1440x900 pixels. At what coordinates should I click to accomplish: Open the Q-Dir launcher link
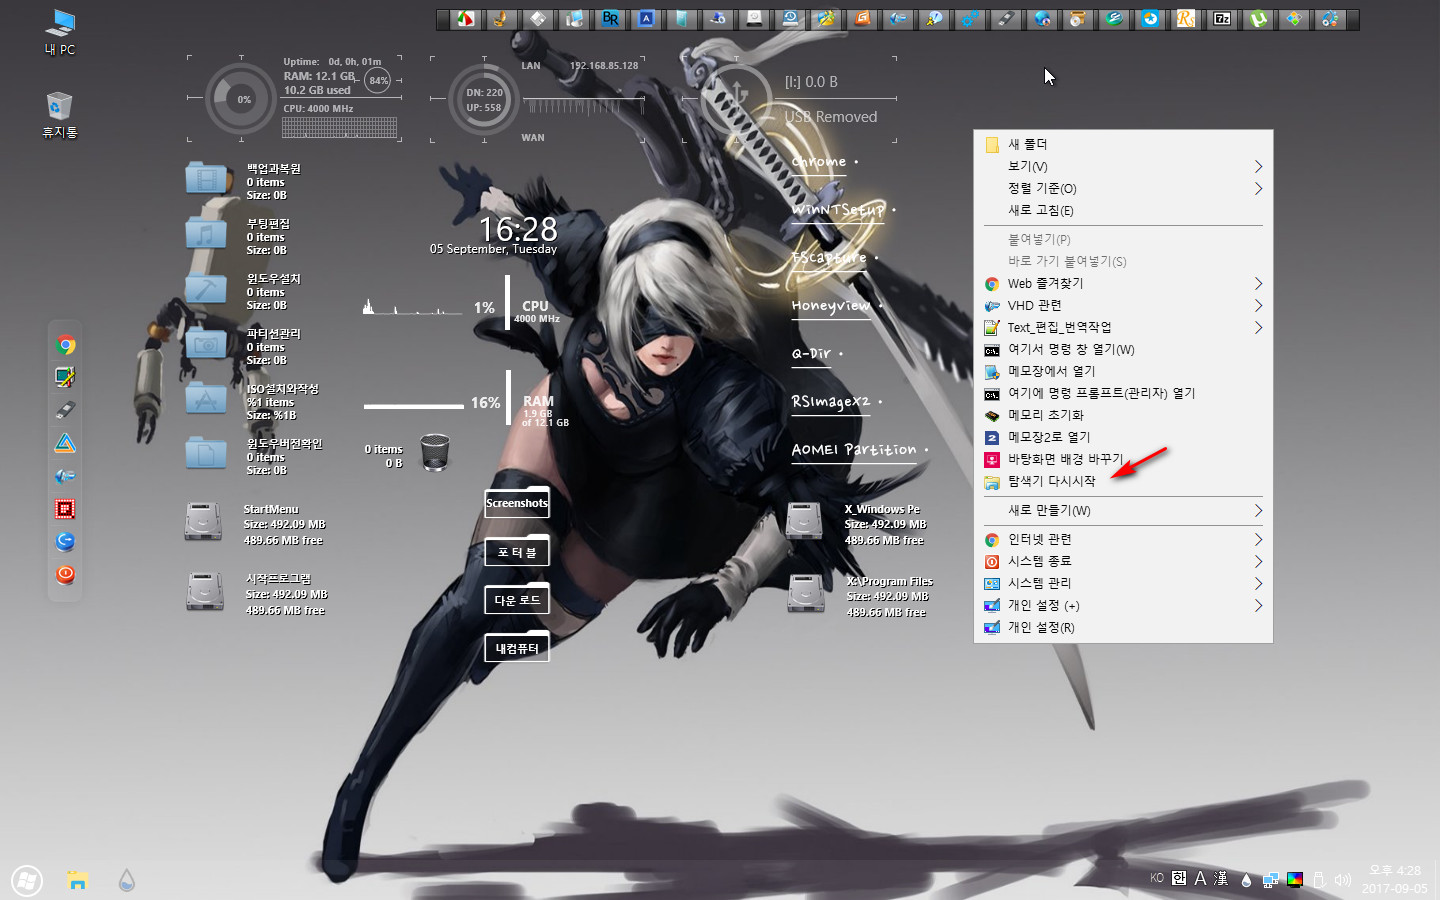pyautogui.click(x=811, y=353)
